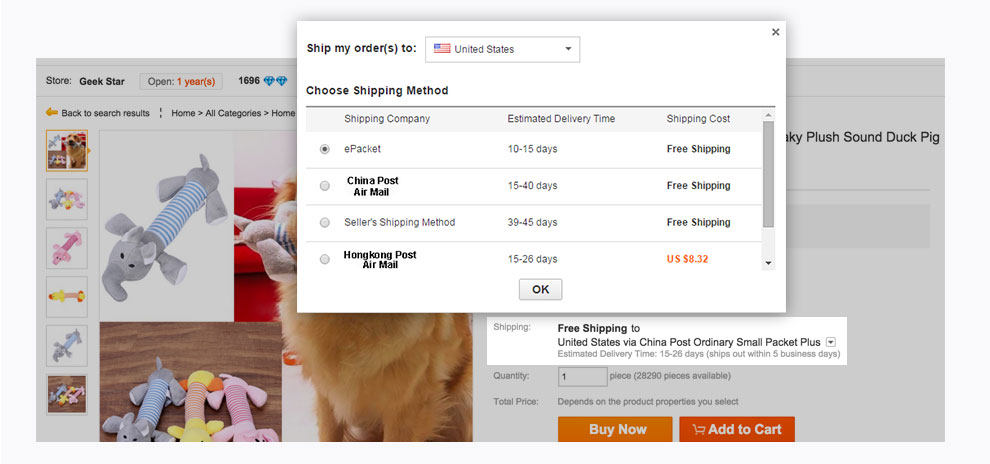This screenshot has width=990, height=464.
Task: Open the Home breadcrumb link
Action: 183,113
